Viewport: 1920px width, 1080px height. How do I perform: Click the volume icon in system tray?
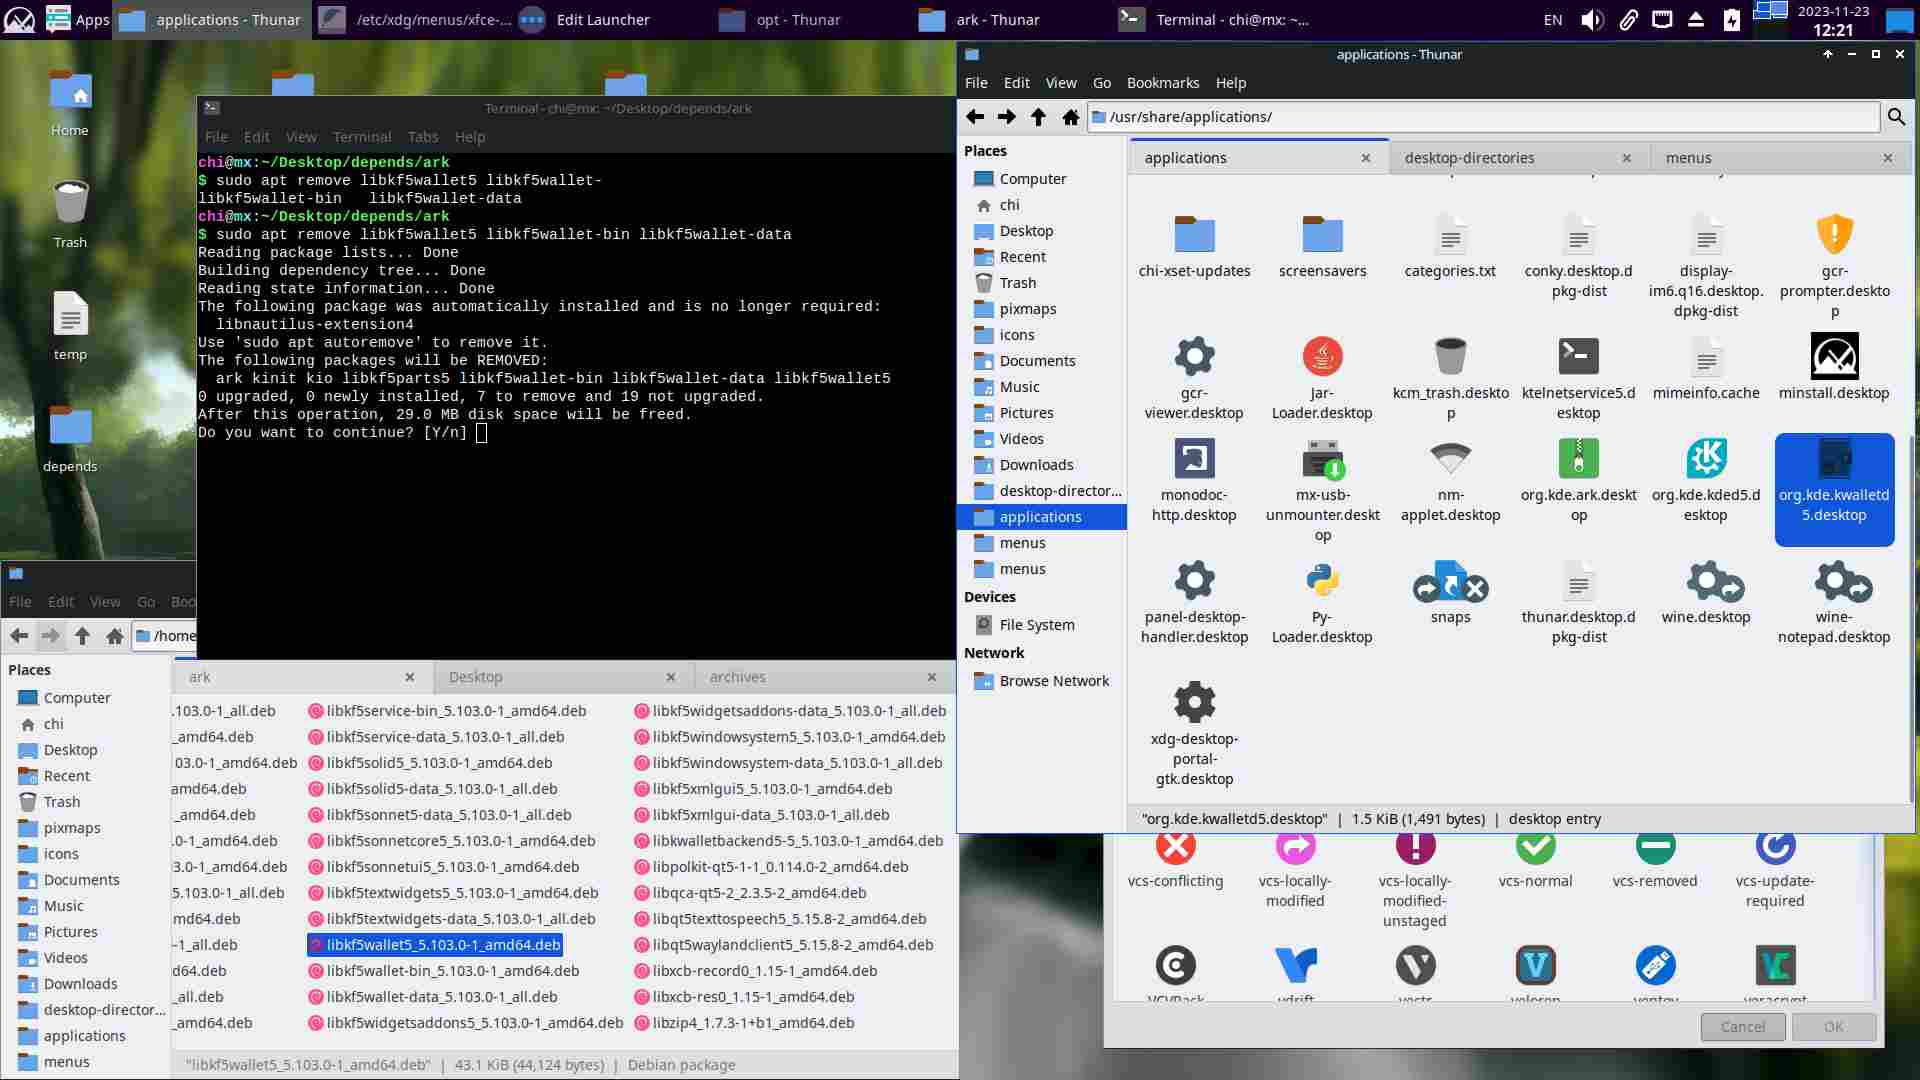coord(1591,20)
